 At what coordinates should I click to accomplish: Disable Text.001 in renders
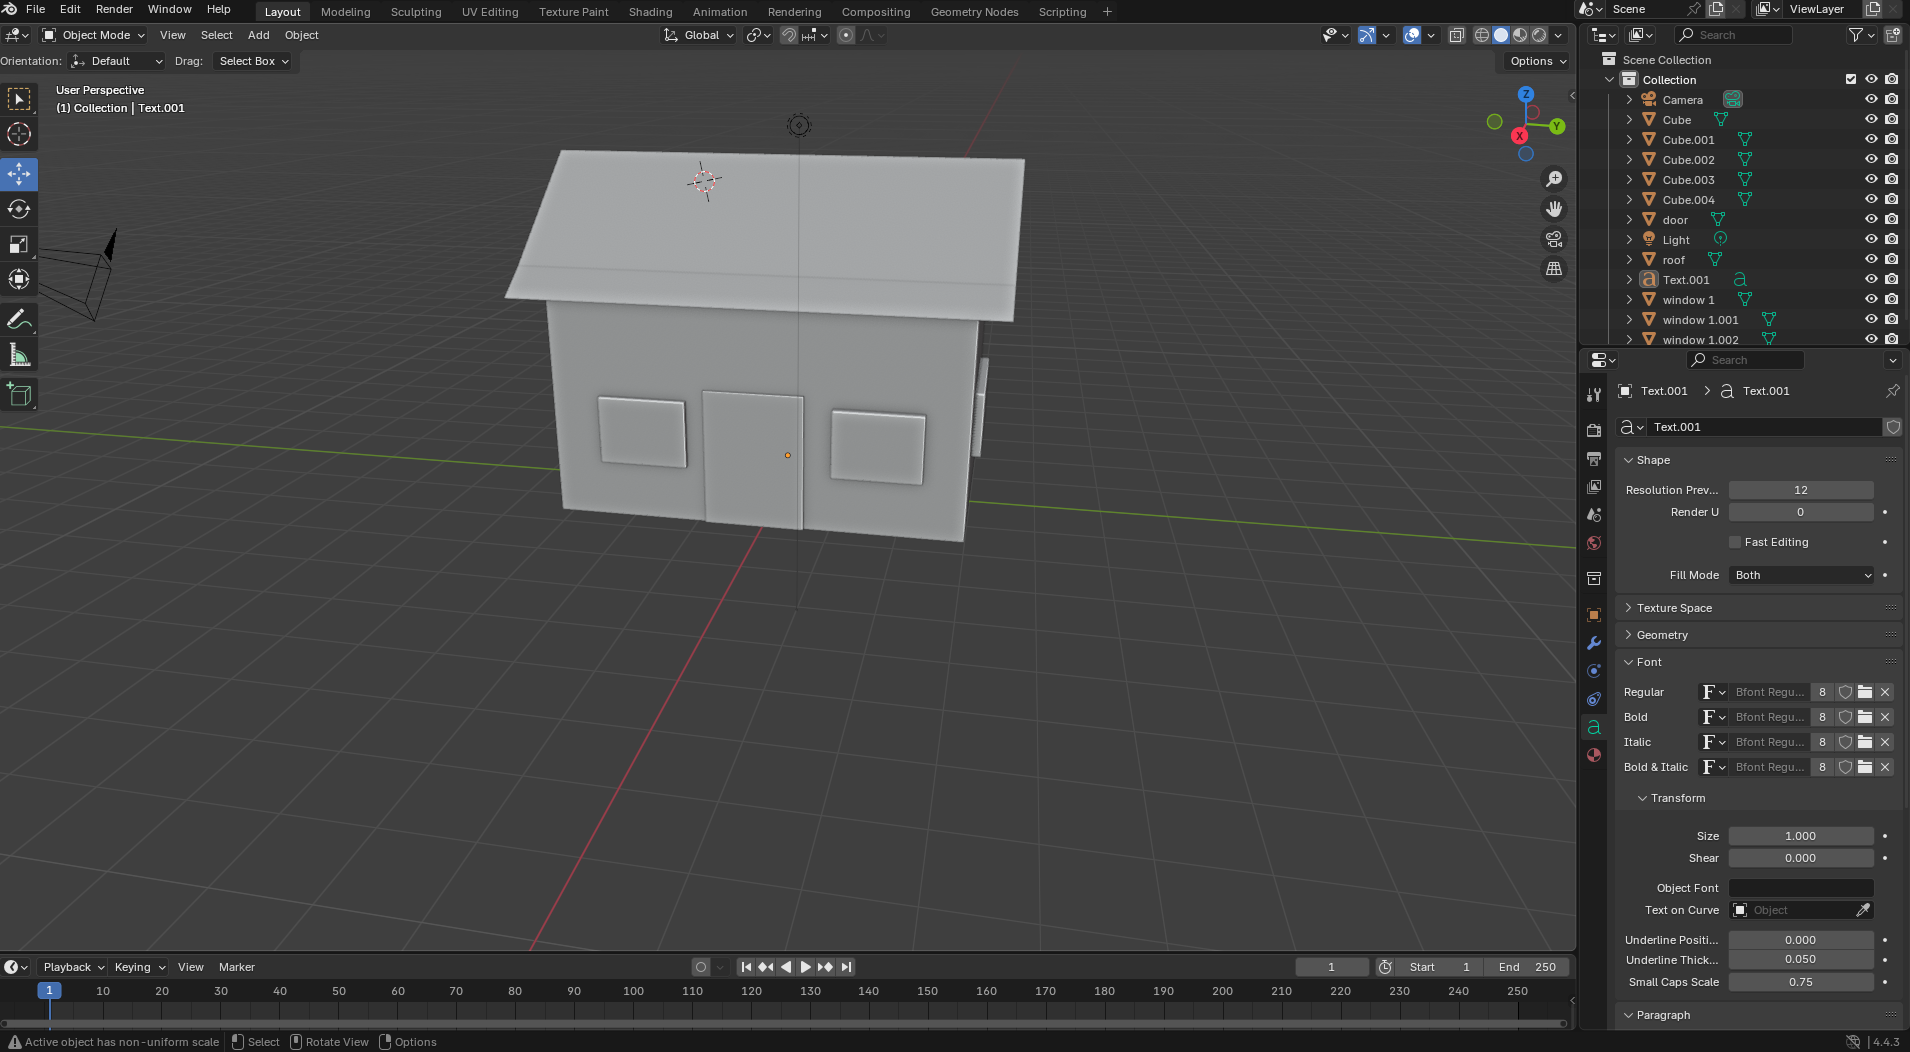(1891, 280)
